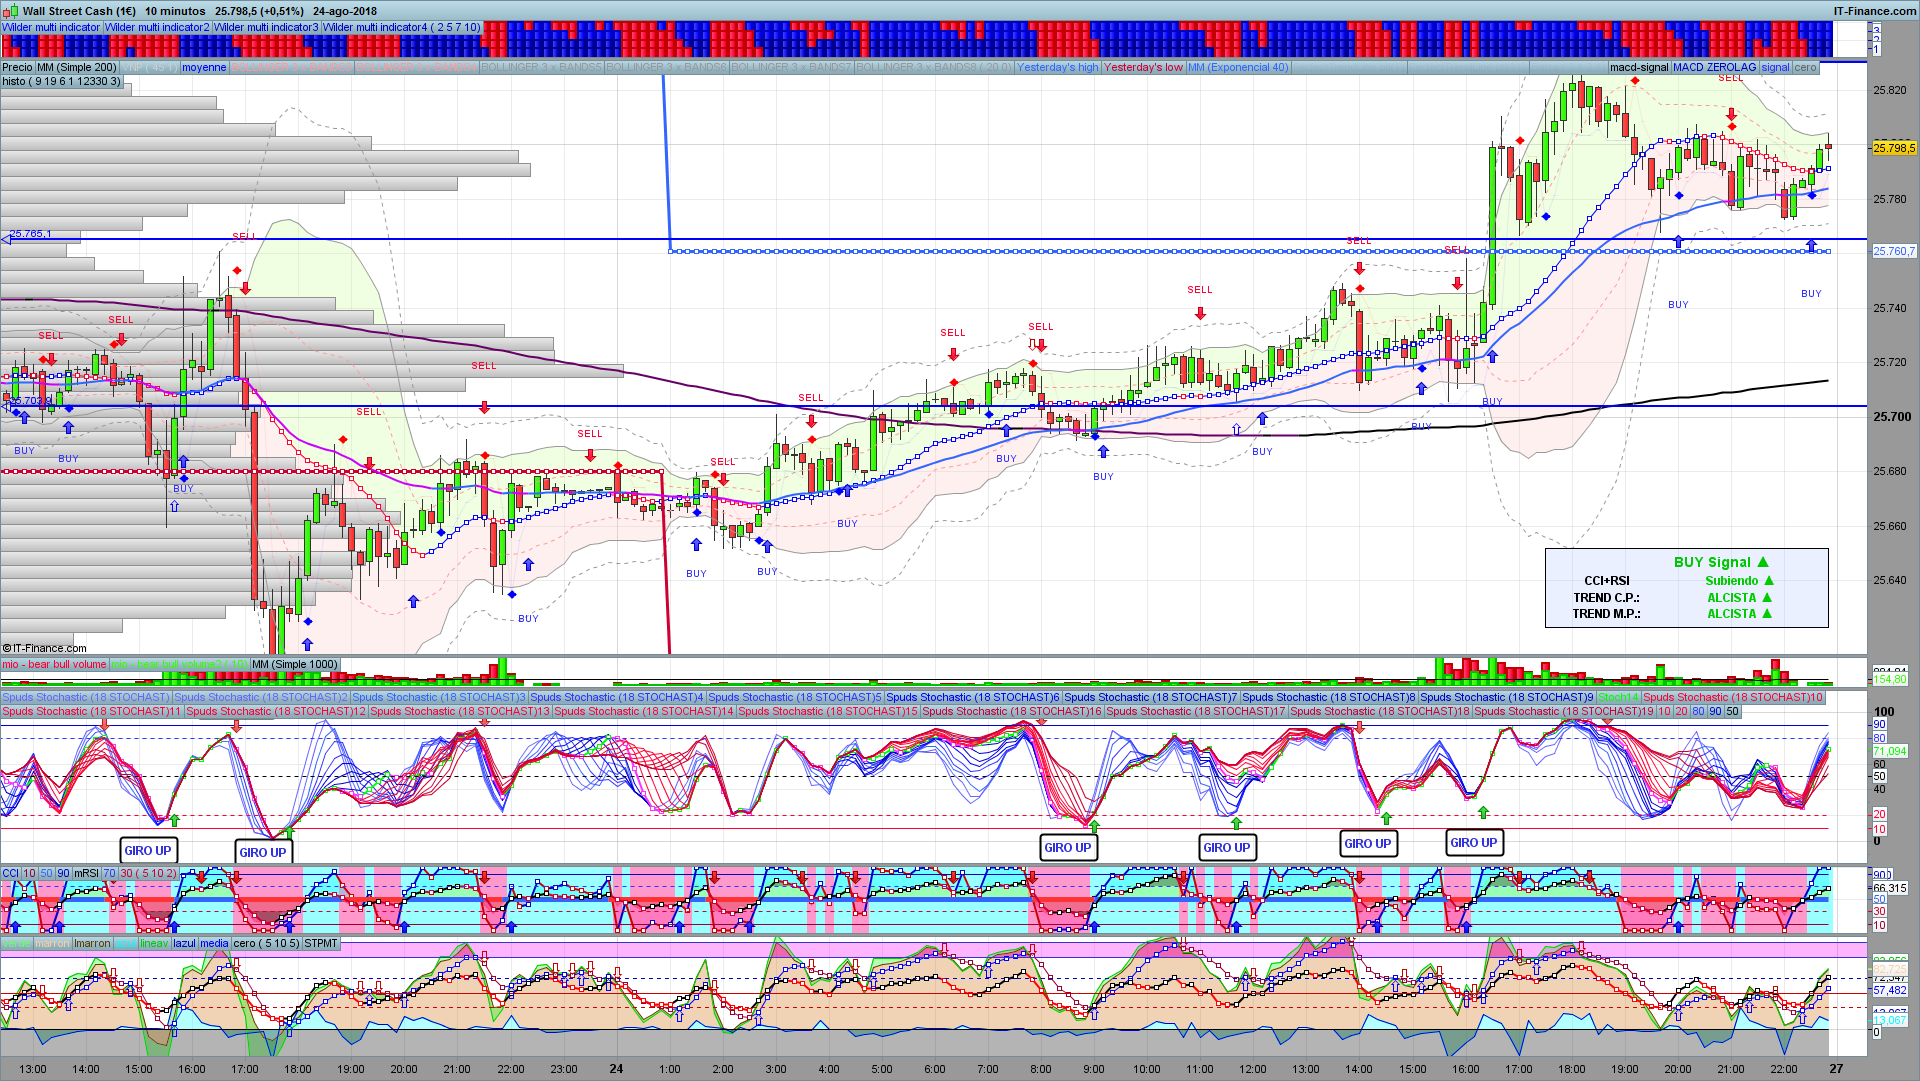This screenshot has height=1081, width=1920.
Task: Select Spuds Stochastic (18 STOCHAST)13 label
Action: [460, 711]
